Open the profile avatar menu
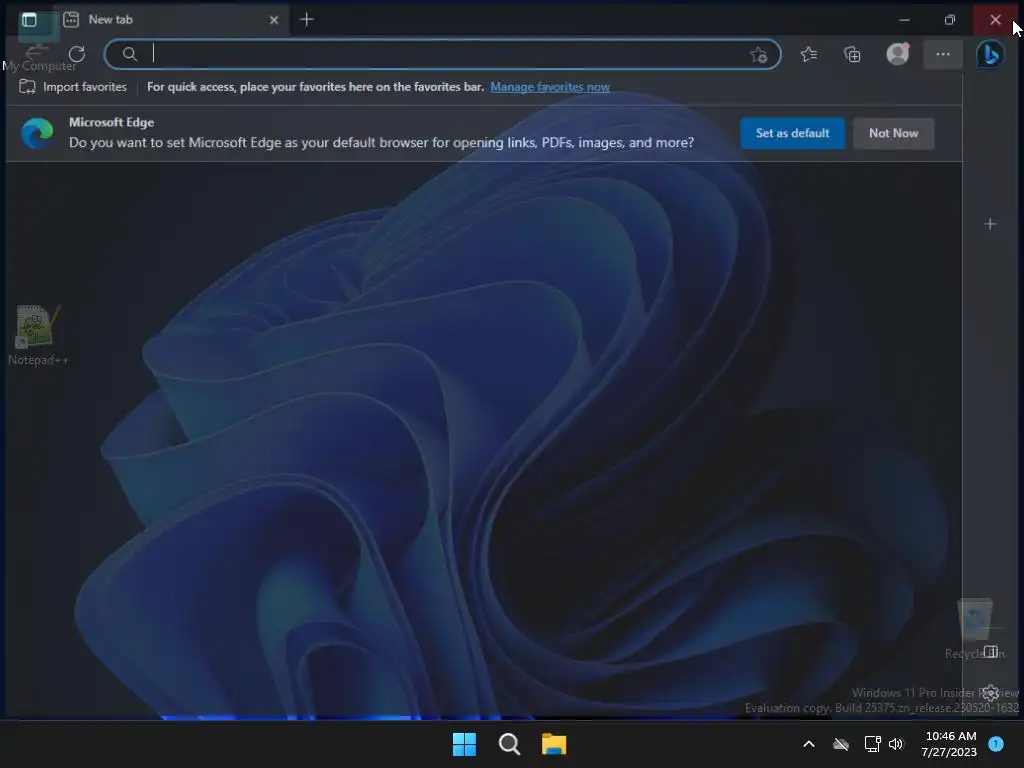 pyautogui.click(x=898, y=54)
